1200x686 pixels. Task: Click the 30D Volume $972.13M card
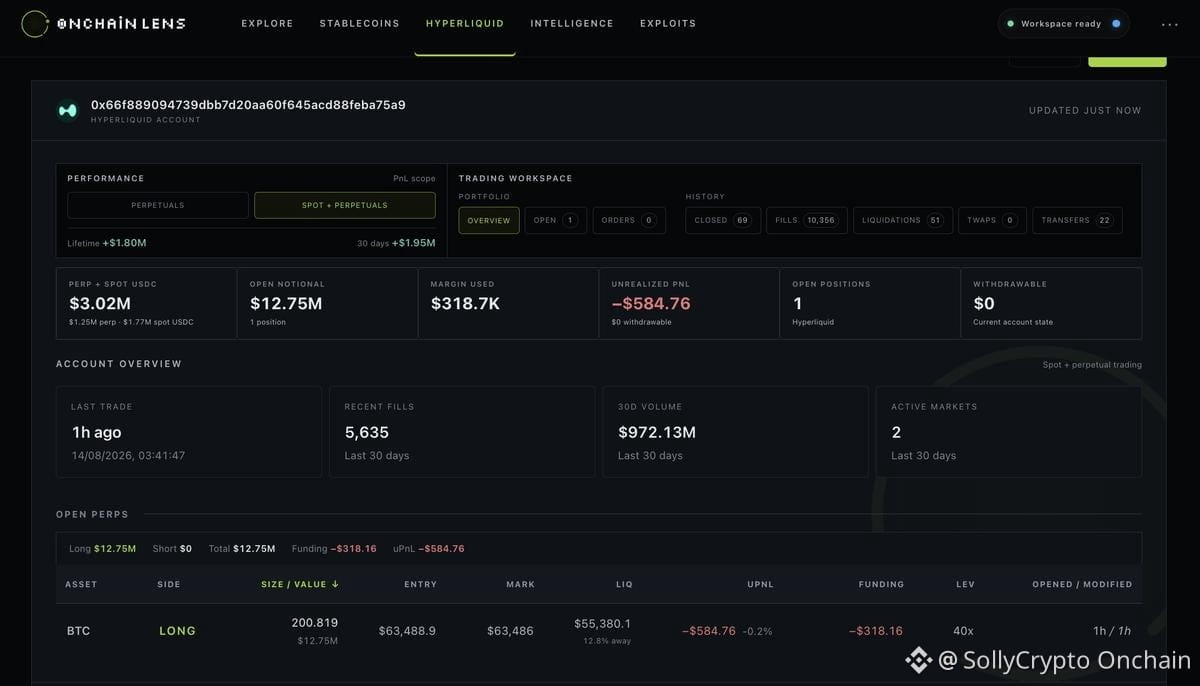735,432
